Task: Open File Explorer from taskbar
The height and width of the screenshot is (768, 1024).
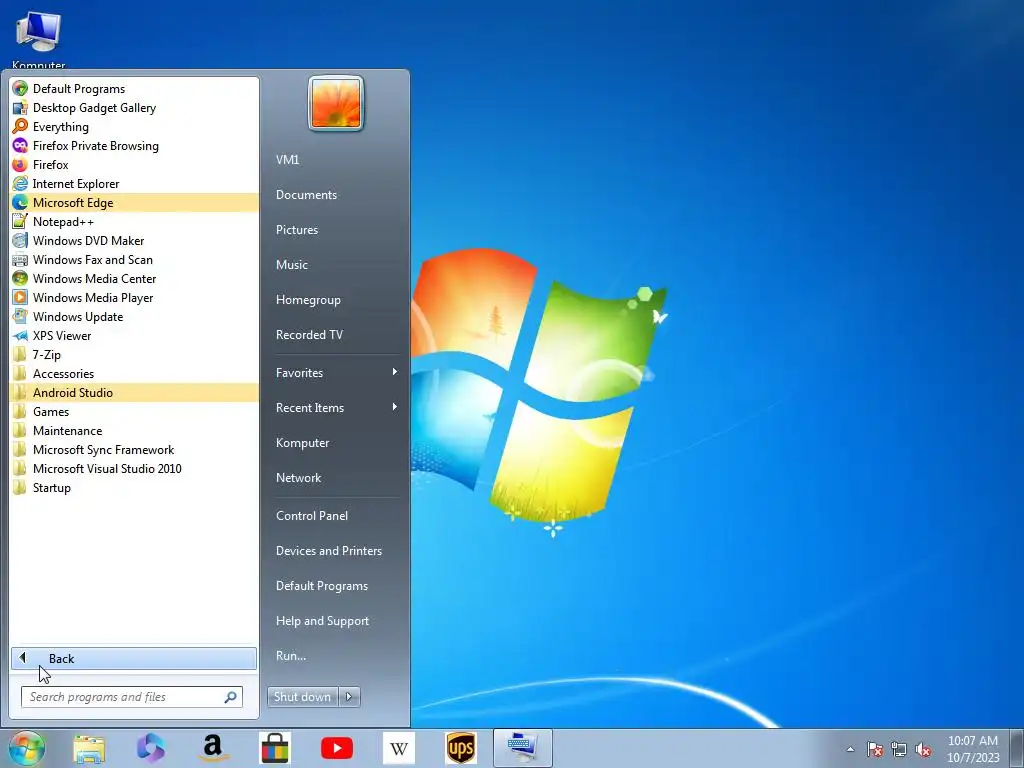Action: pyautogui.click(x=89, y=748)
